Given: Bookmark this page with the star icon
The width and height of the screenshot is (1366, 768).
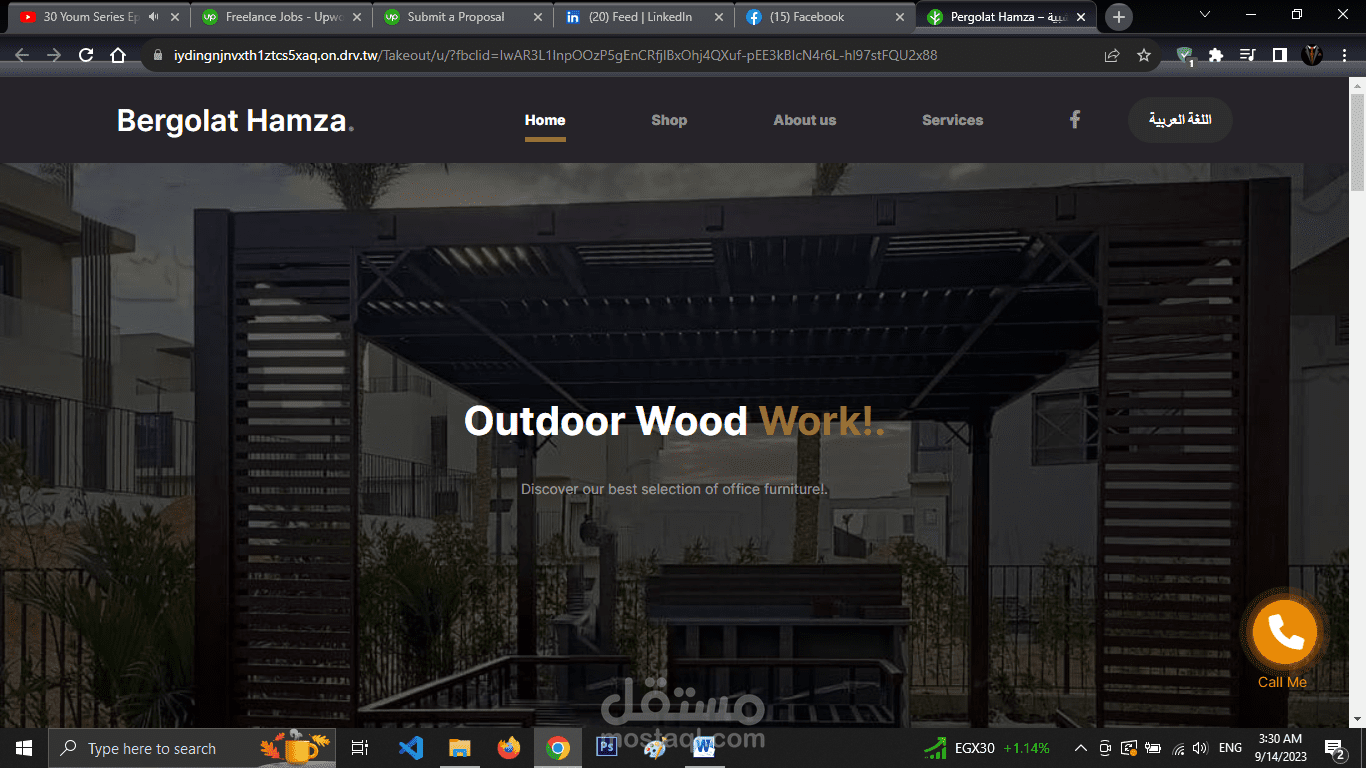Looking at the screenshot, I should pos(1144,56).
